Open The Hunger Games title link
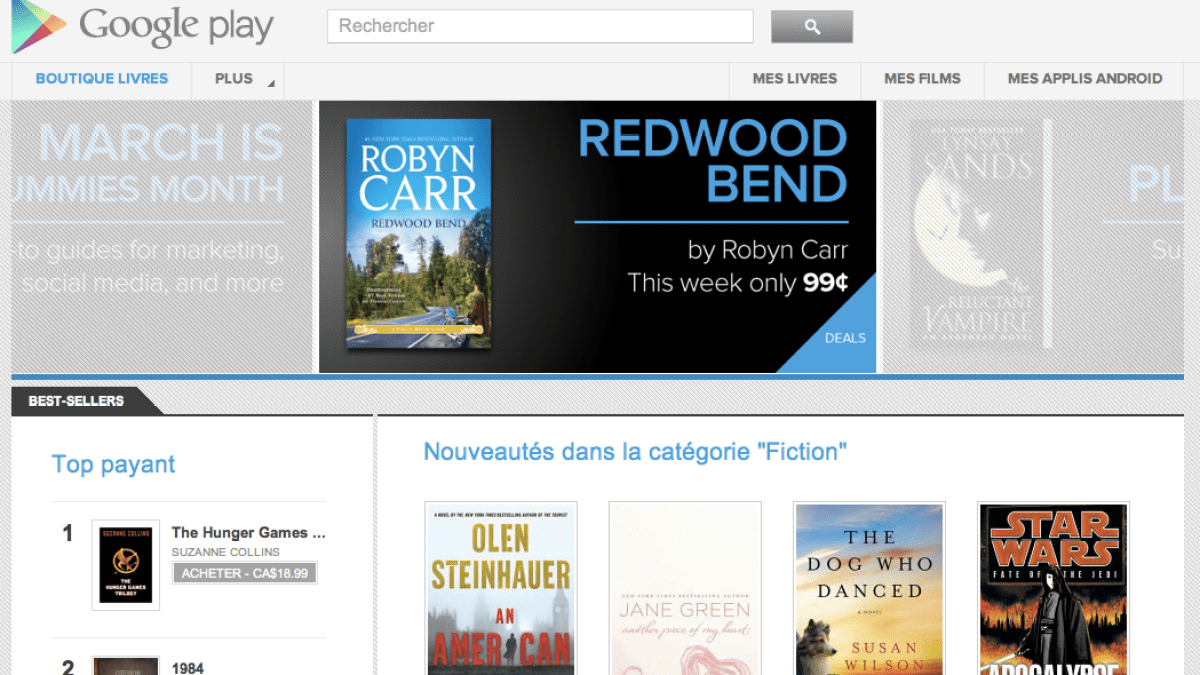This screenshot has width=1200, height=675. click(x=248, y=533)
